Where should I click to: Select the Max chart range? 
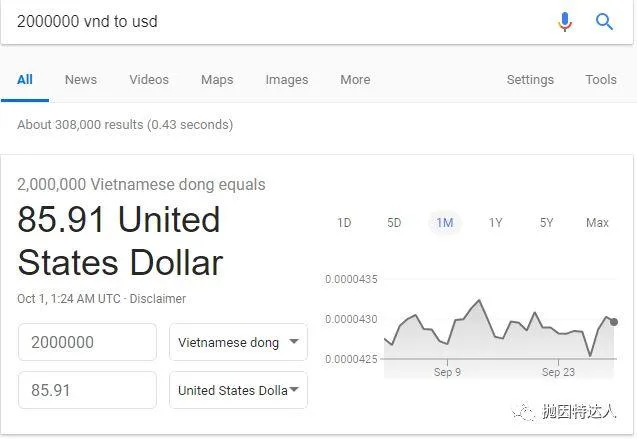tap(597, 223)
